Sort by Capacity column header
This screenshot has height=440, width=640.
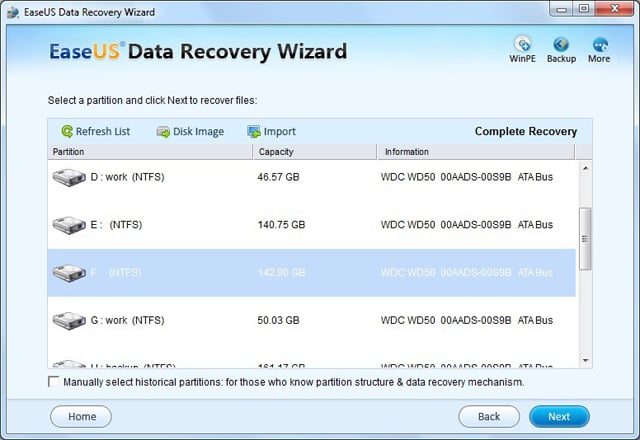[x=315, y=152]
